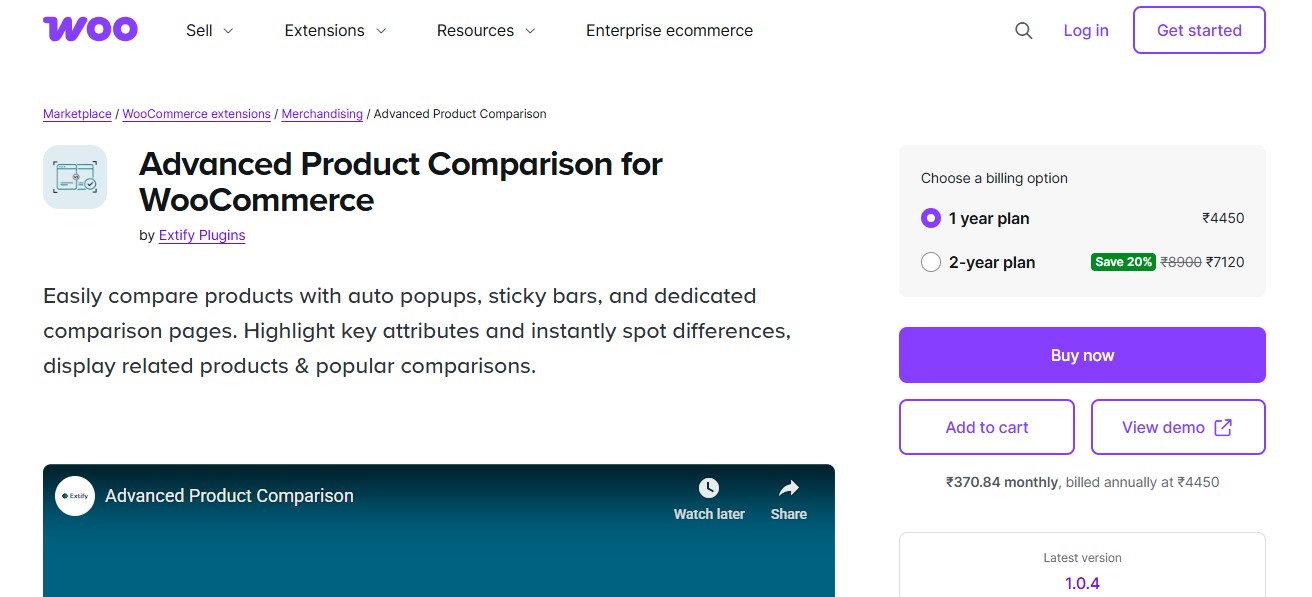Click the Watch later icon on the video

[709, 489]
